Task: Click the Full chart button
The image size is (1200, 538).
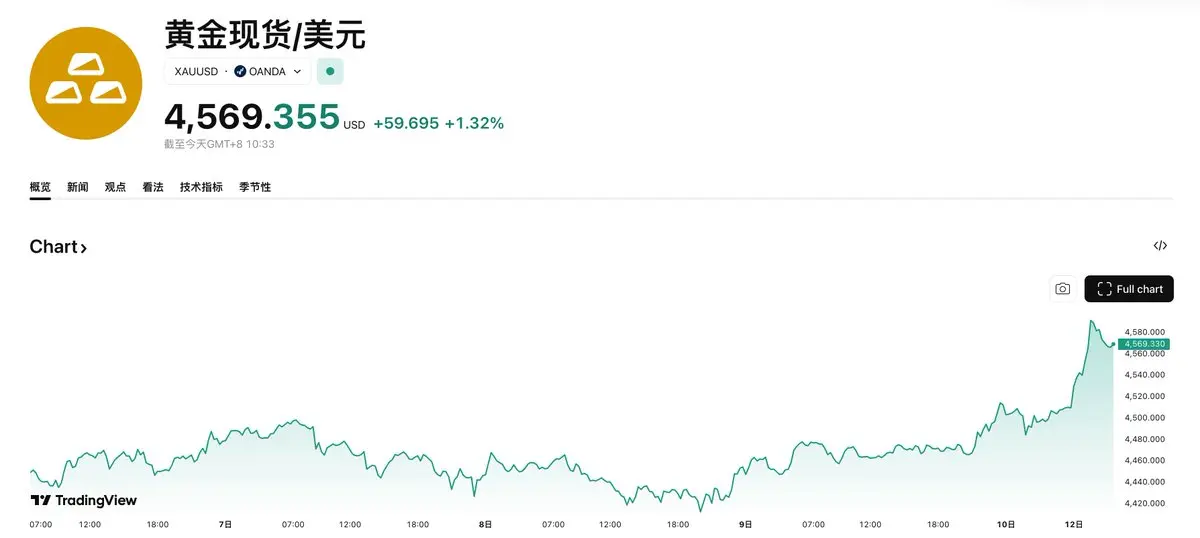Action: [x=1129, y=289]
